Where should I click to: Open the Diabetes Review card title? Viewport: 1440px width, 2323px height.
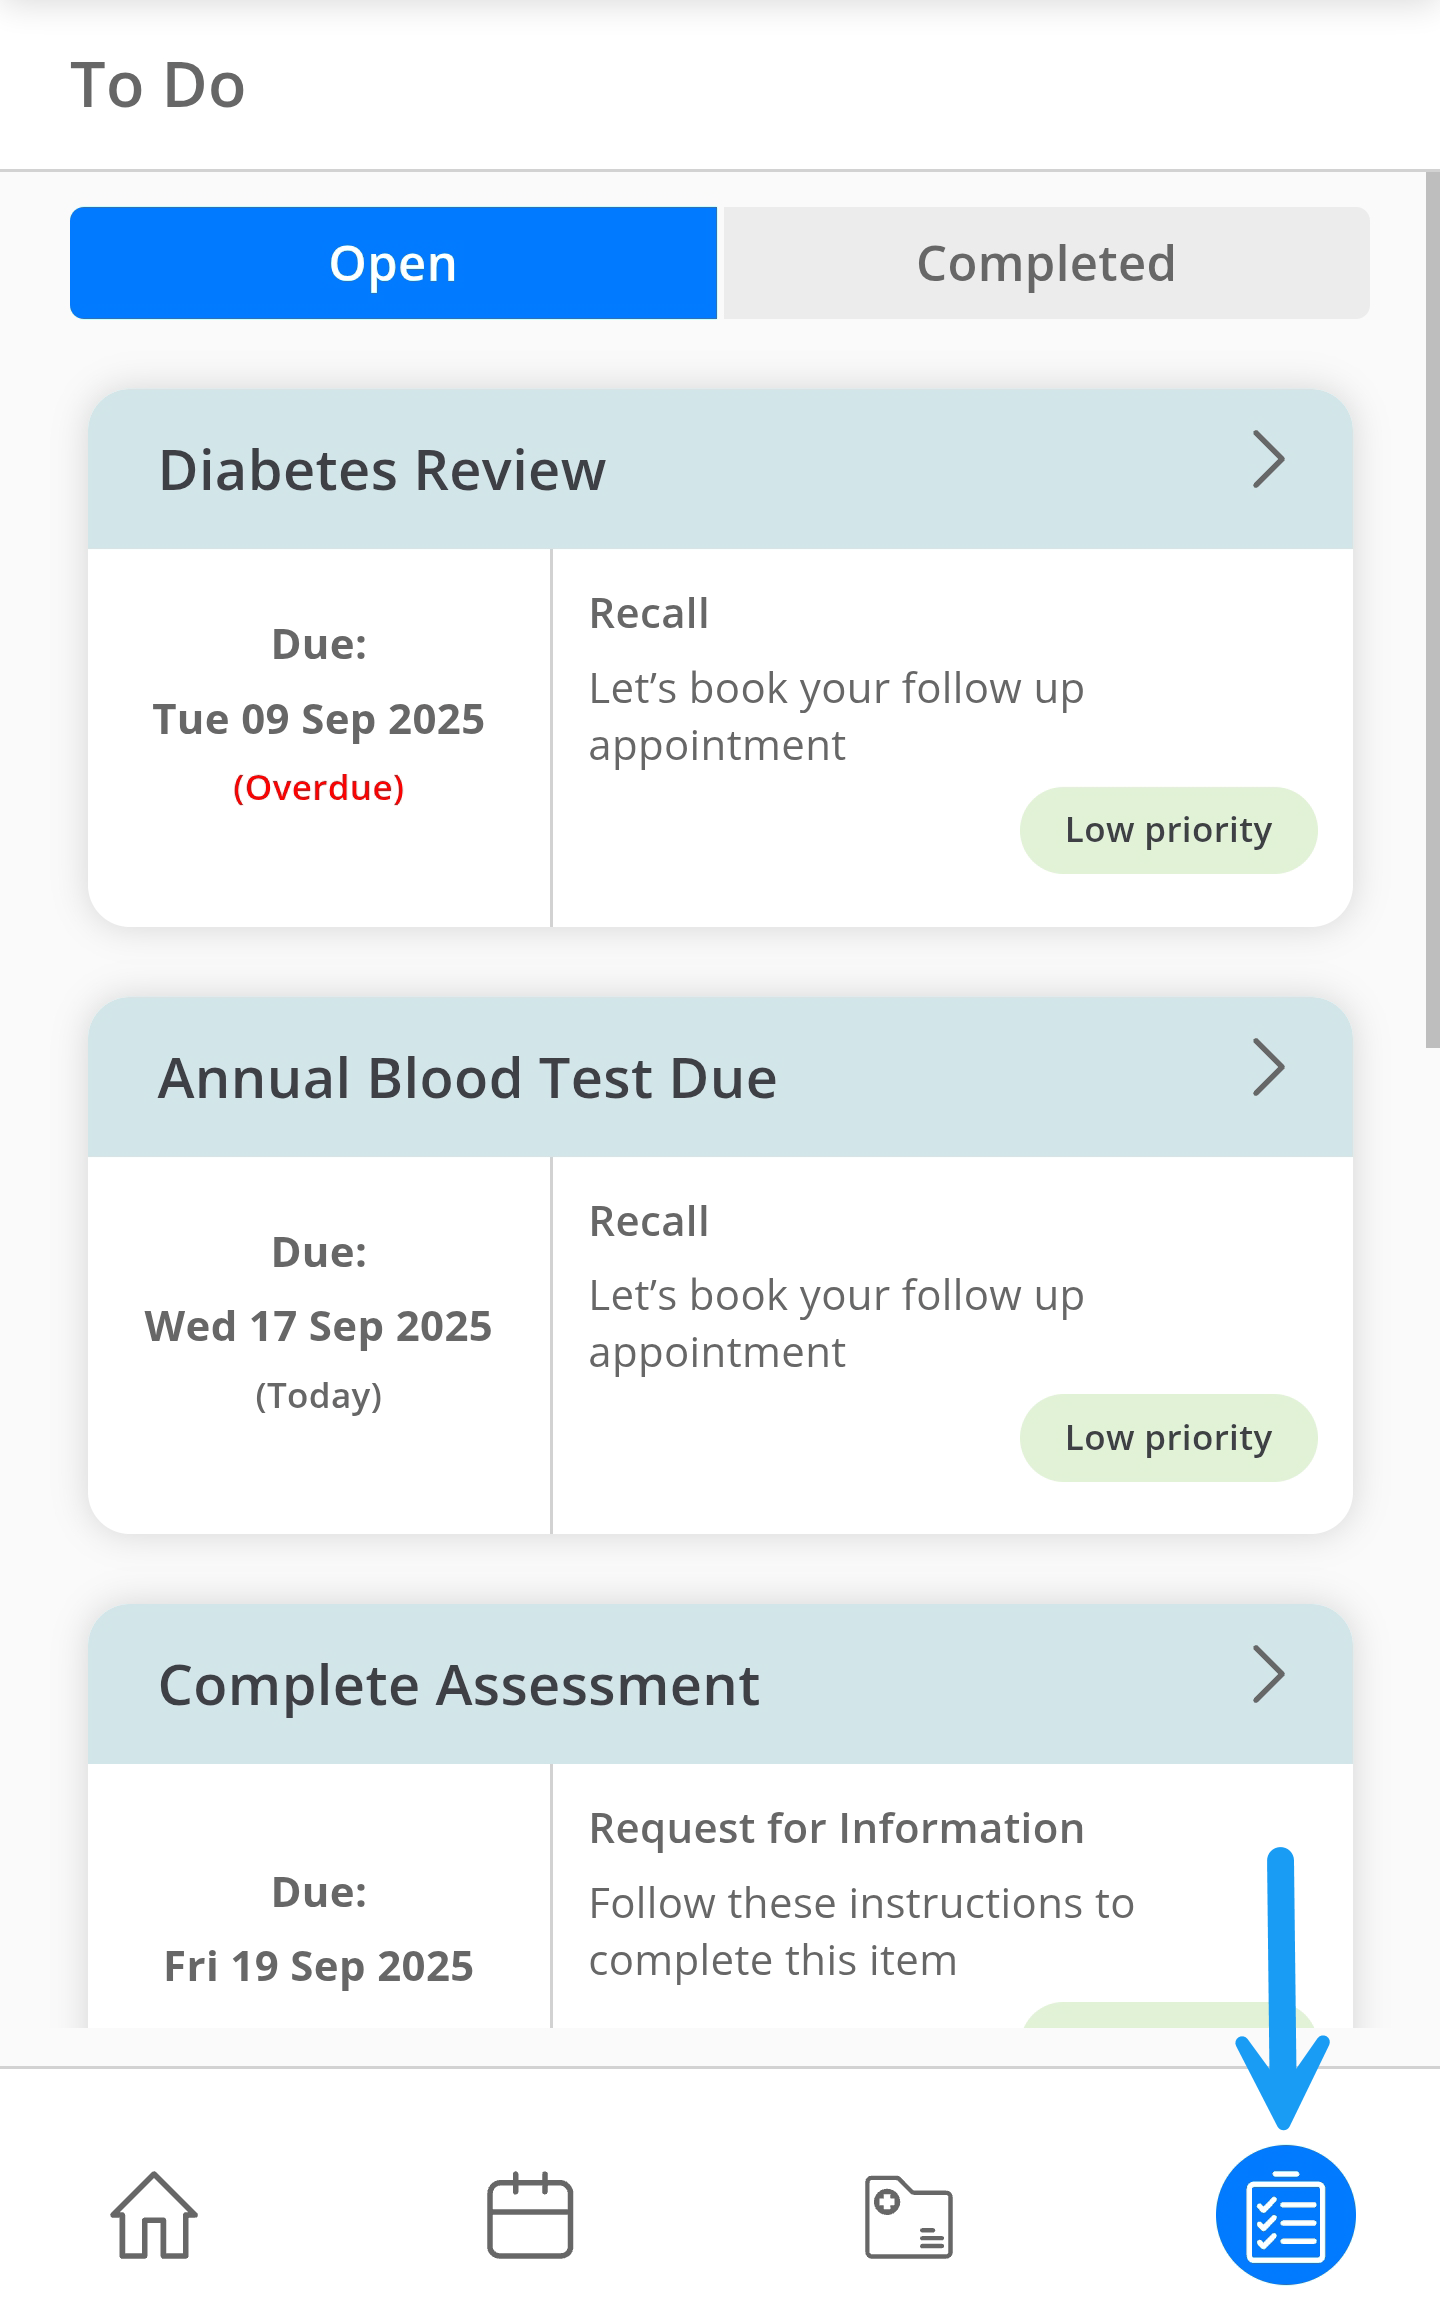tap(382, 470)
